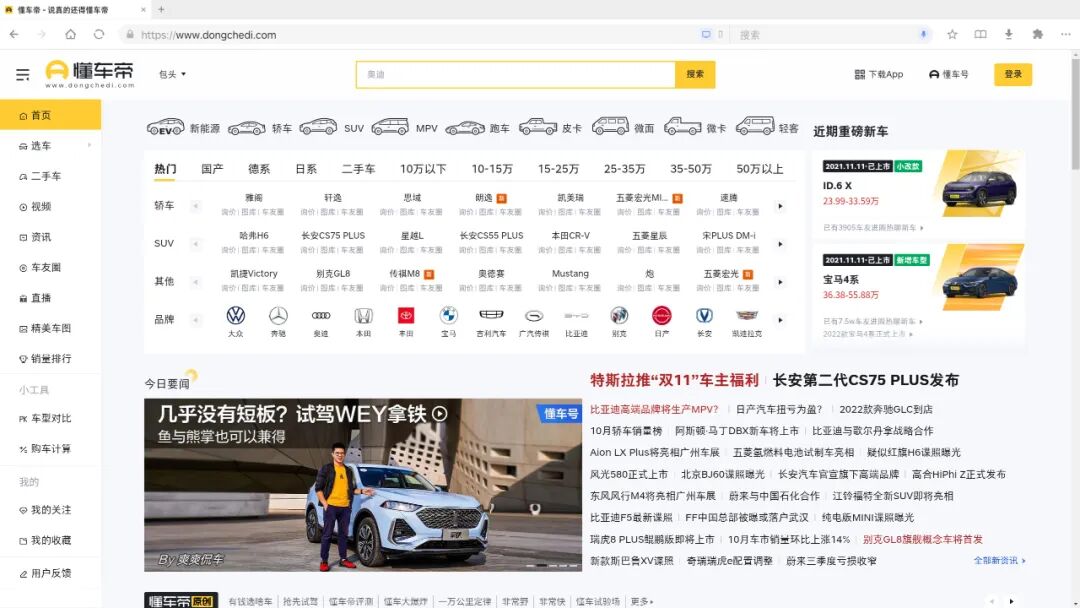Viewport: 1080px width, 608px height.
Task: Open the 长安 Changan brand logo
Action: (704, 315)
